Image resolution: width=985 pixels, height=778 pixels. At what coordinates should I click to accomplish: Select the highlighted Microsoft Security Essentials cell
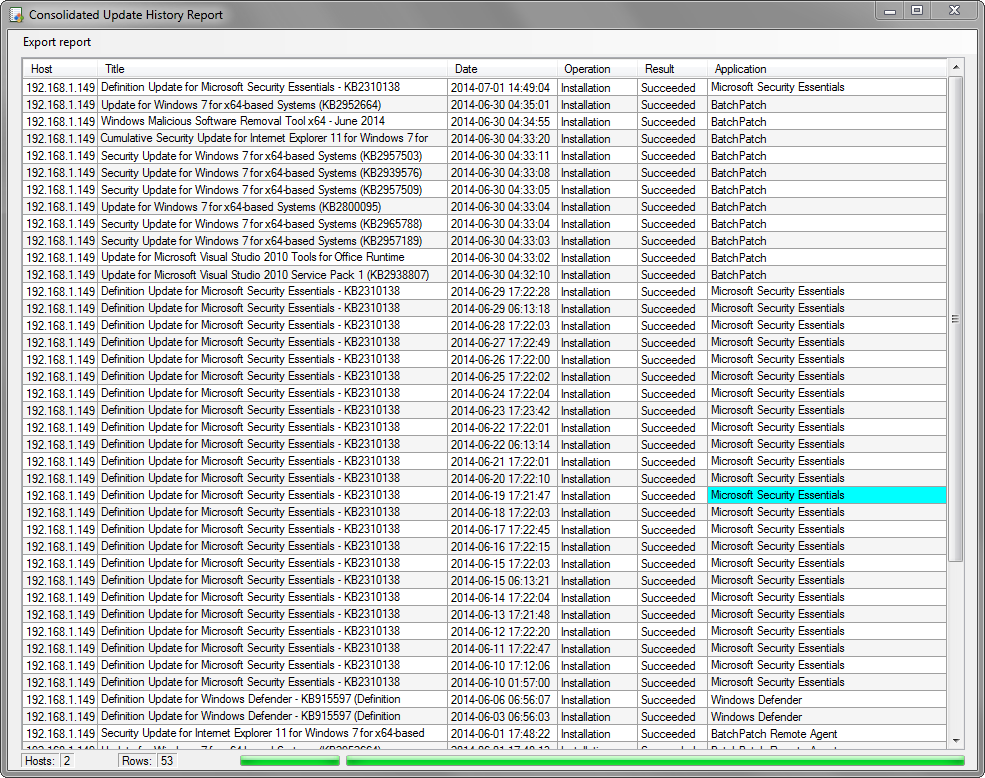pos(827,495)
